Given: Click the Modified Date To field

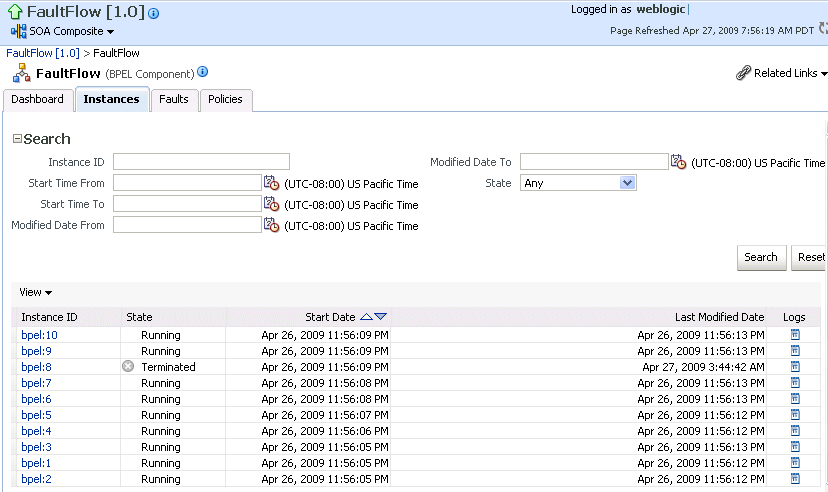Looking at the screenshot, I should 594,162.
